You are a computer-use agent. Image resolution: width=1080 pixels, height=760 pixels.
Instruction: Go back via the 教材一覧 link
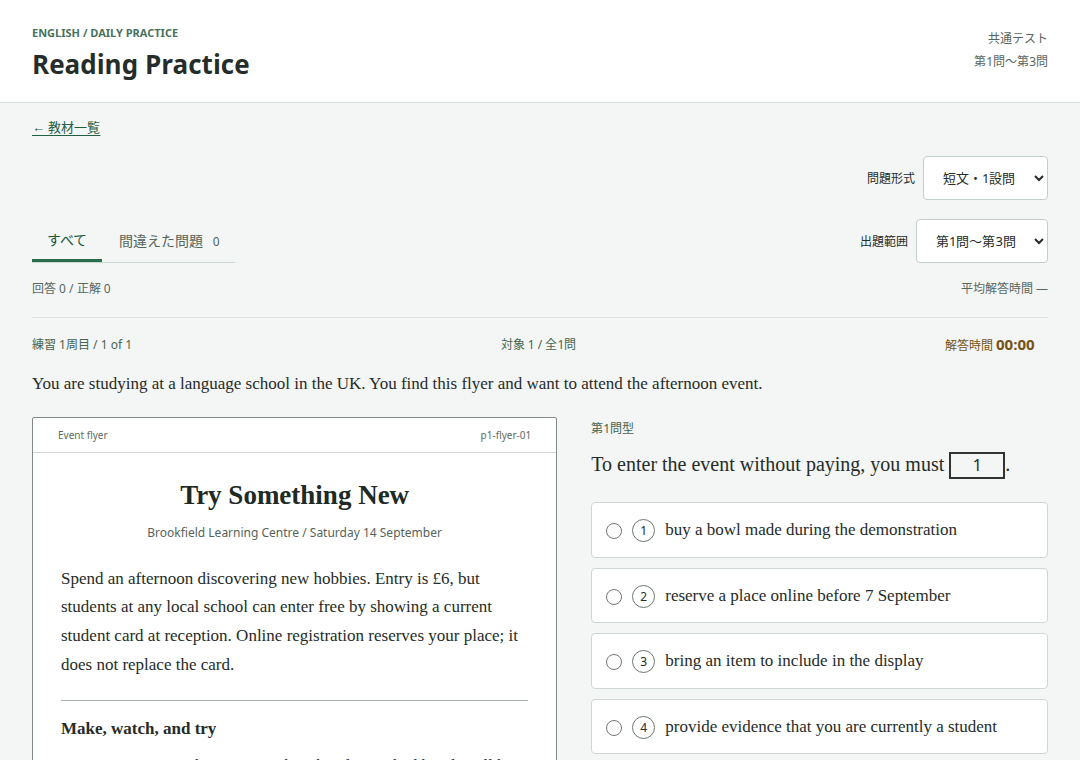pyautogui.click(x=66, y=128)
